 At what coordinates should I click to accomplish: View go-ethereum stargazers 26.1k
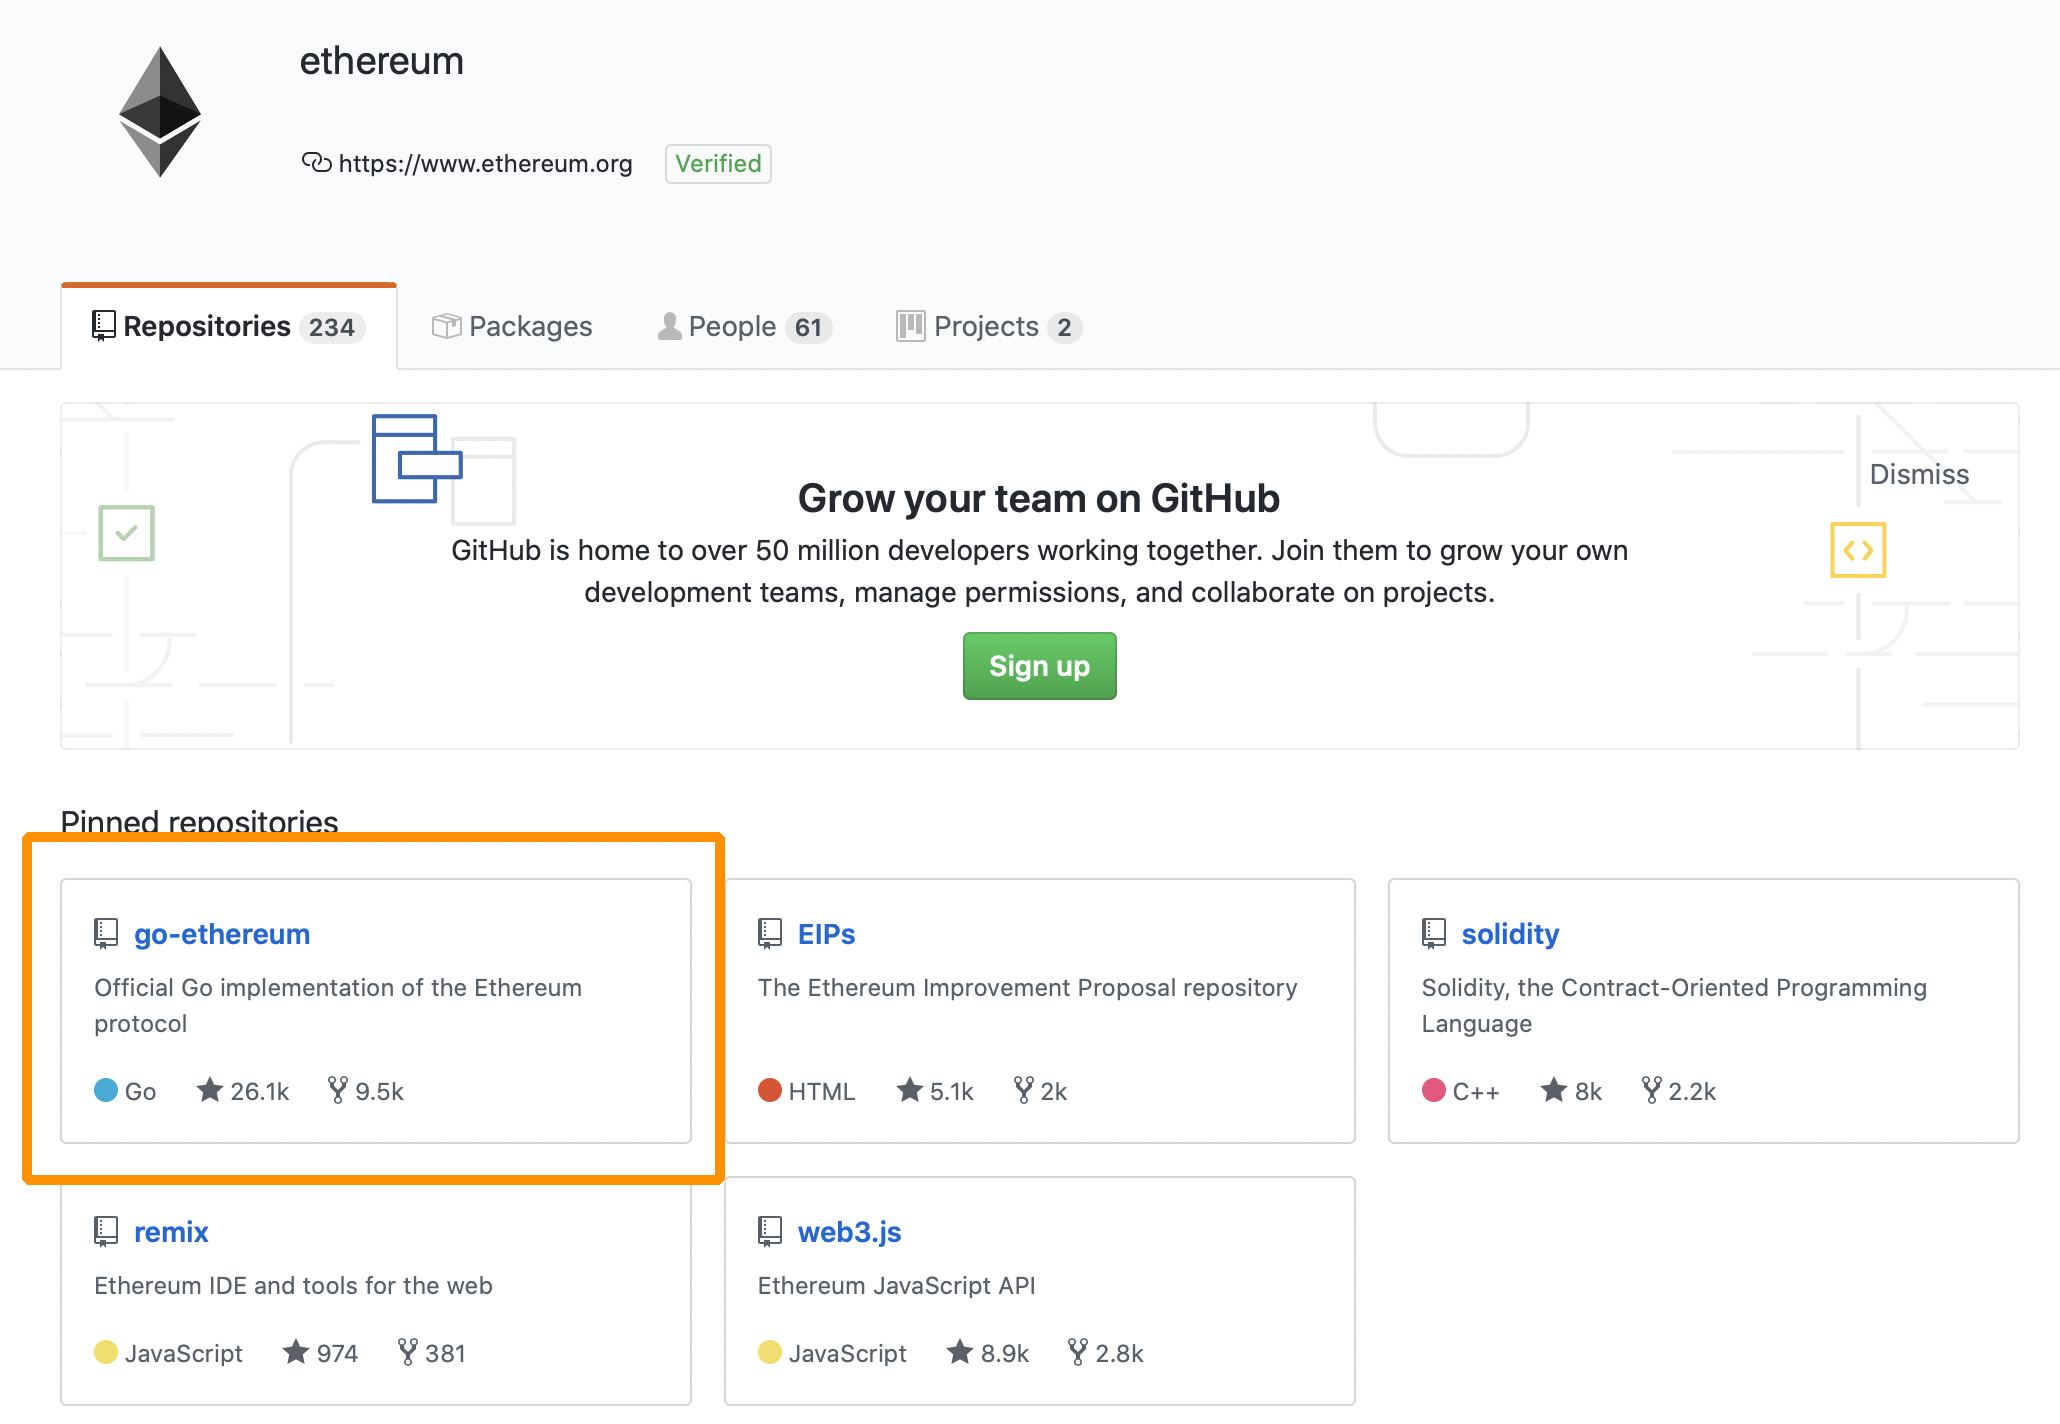click(243, 1090)
